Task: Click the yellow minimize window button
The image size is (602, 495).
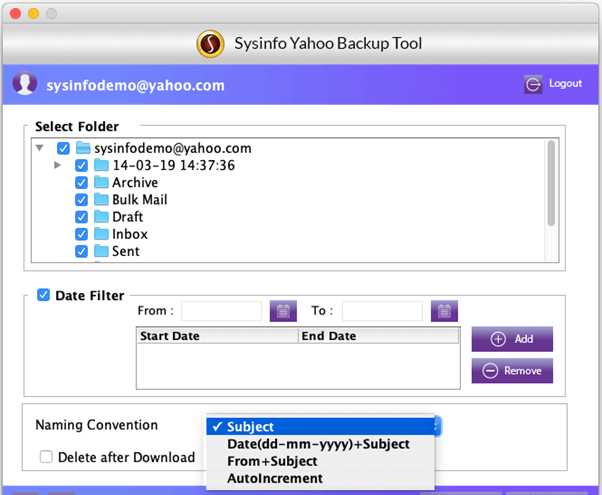Action: click(34, 13)
